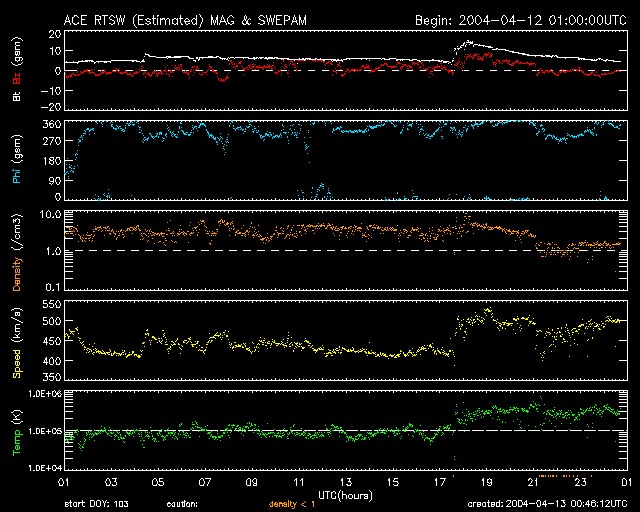Image resolution: width=640 pixels, height=512 pixels.
Task: Click the "1.0E+06" tick on Temp plot
Action: click(x=45, y=394)
